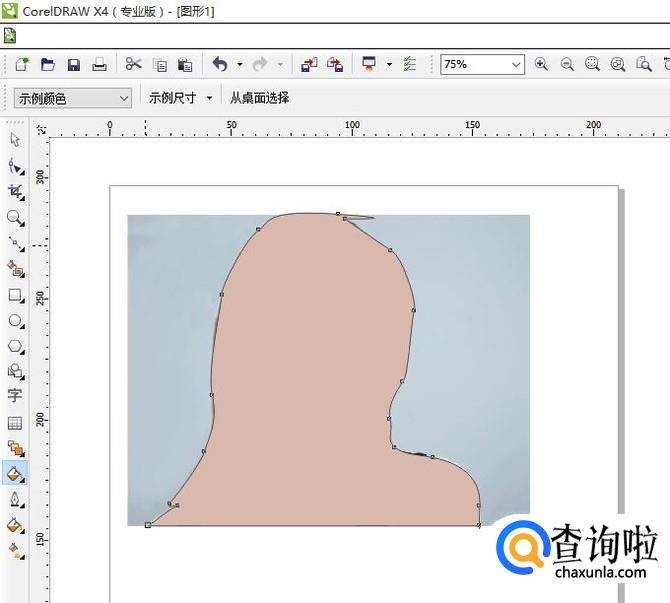The image size is (670, 603).
Task: Click the ruler origin corner box
Action: click(41, 129)
